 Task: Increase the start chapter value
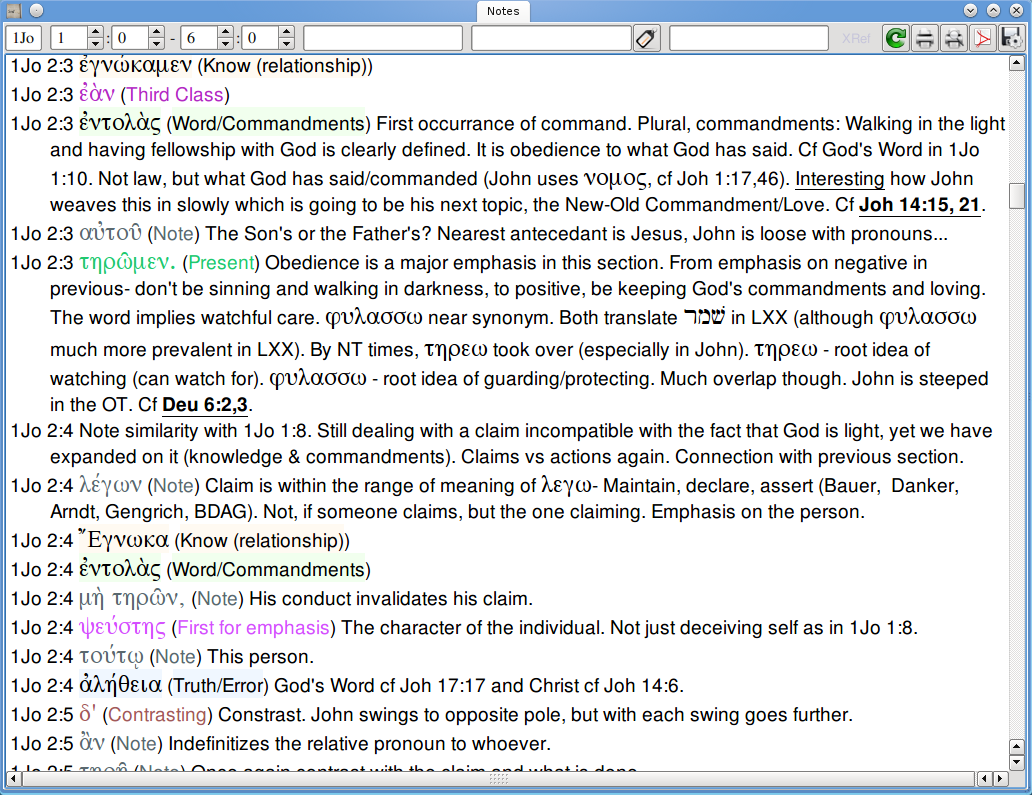click(x=95, y=32)
